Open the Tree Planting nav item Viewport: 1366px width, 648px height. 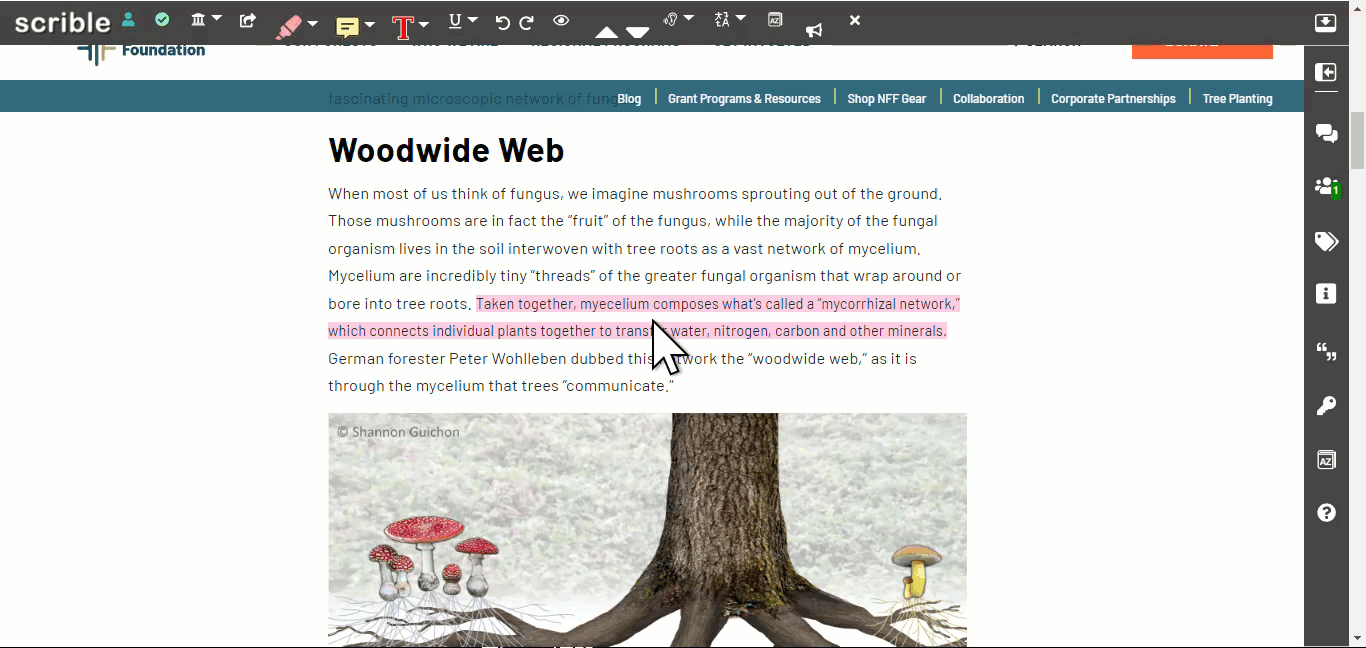pos(1237,98)
